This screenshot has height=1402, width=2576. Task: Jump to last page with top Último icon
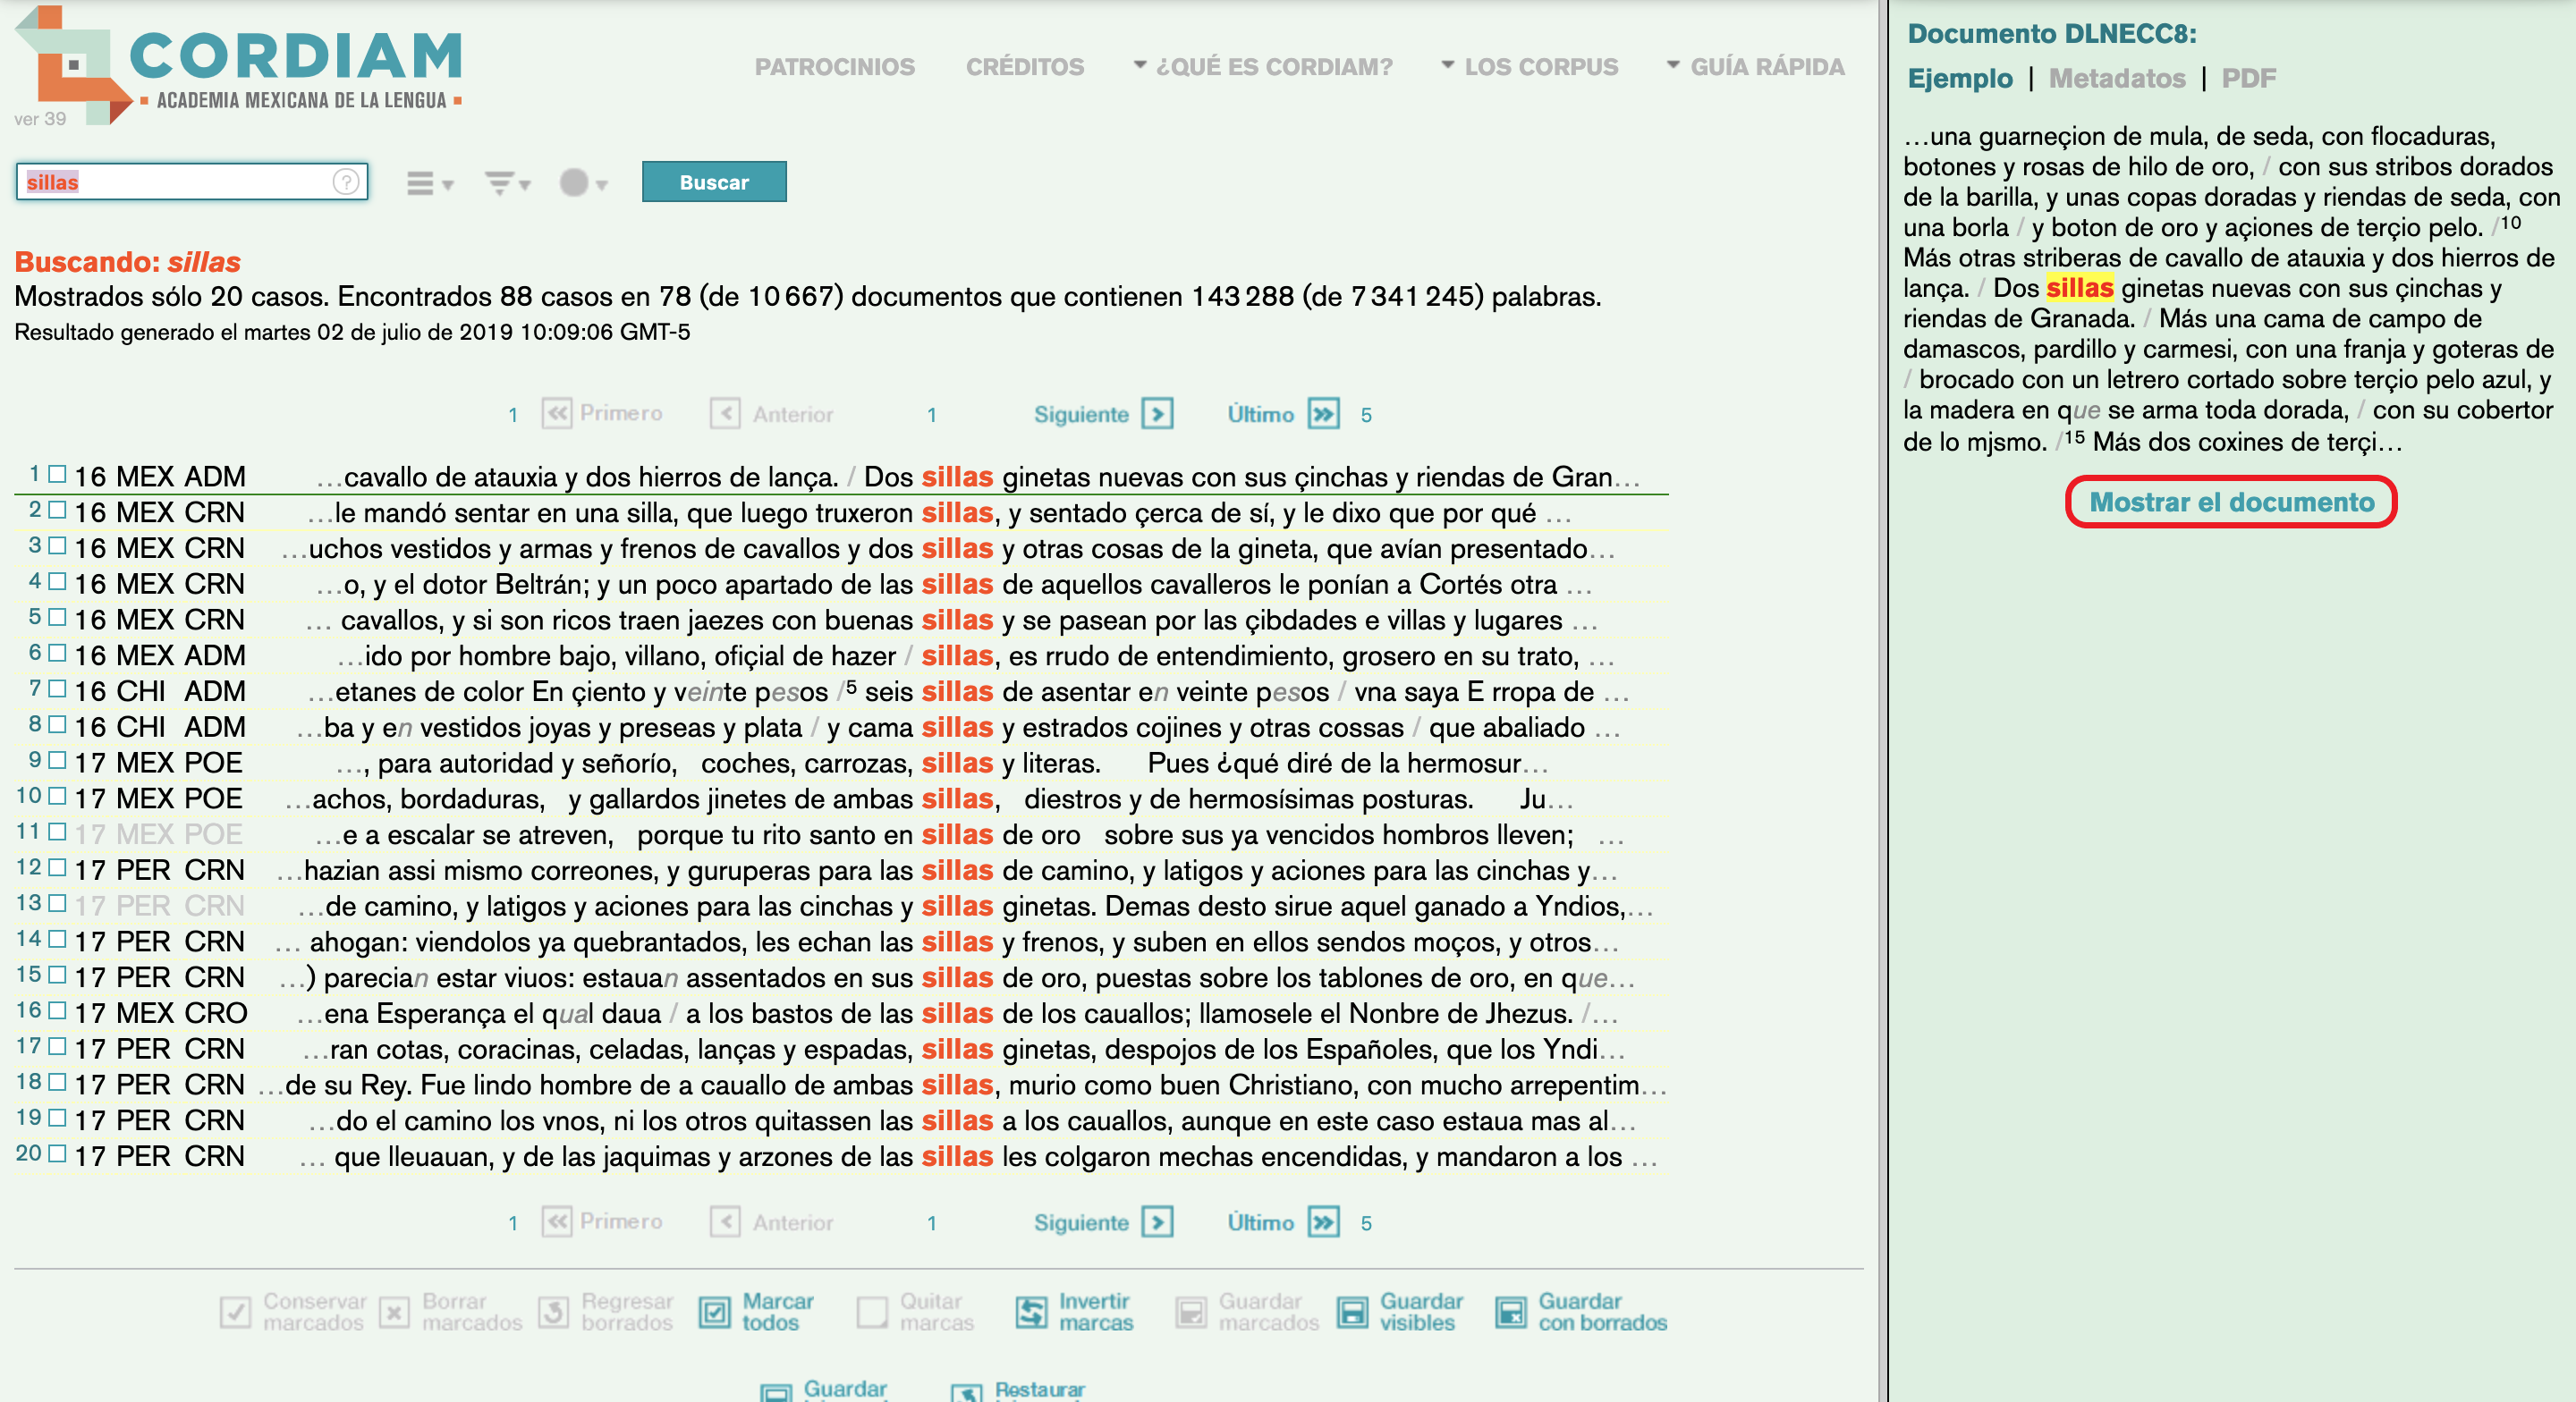(1324, 413)
